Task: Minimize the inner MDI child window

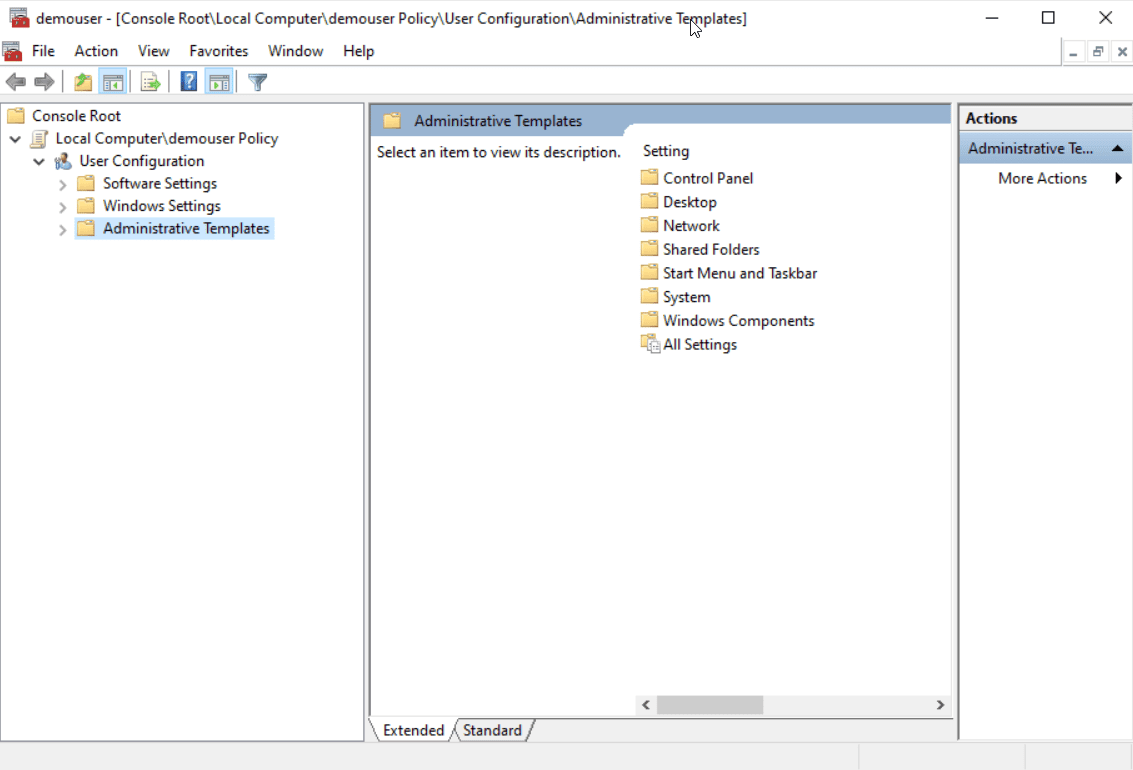Action: [x=1073, y=51]
